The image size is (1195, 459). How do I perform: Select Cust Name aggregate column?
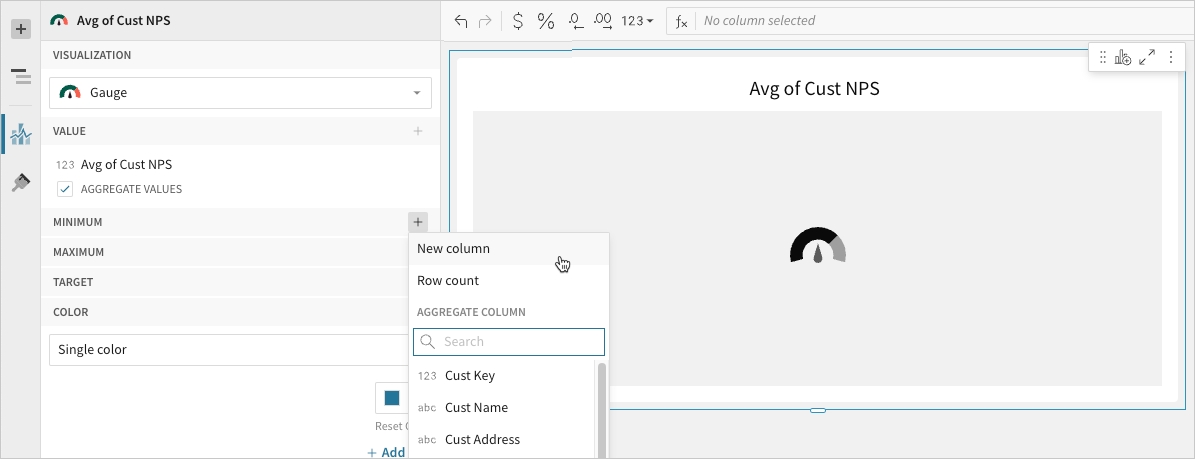476,407
